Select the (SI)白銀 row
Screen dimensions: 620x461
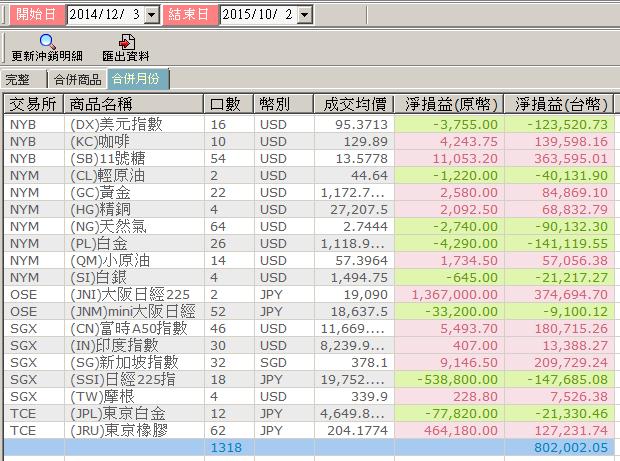click(x=309, y=278)
